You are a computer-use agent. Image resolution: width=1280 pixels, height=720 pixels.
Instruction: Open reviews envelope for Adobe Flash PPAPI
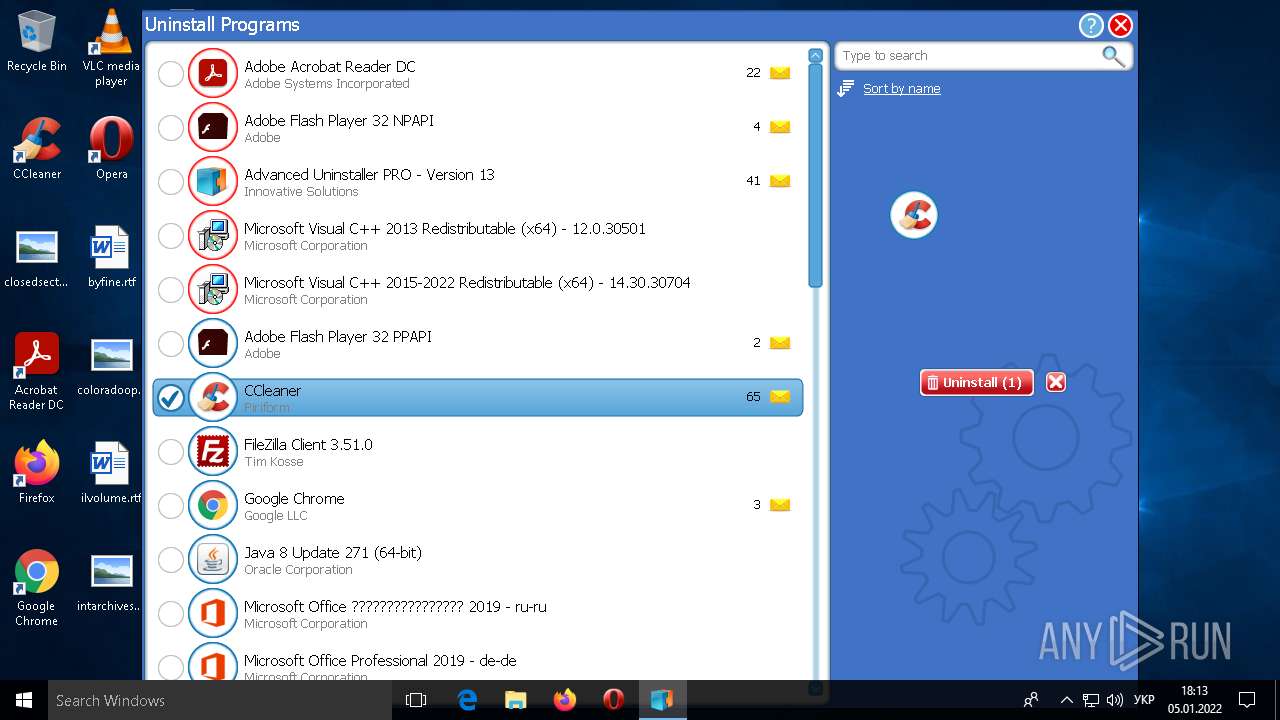(x=780, y=343)
